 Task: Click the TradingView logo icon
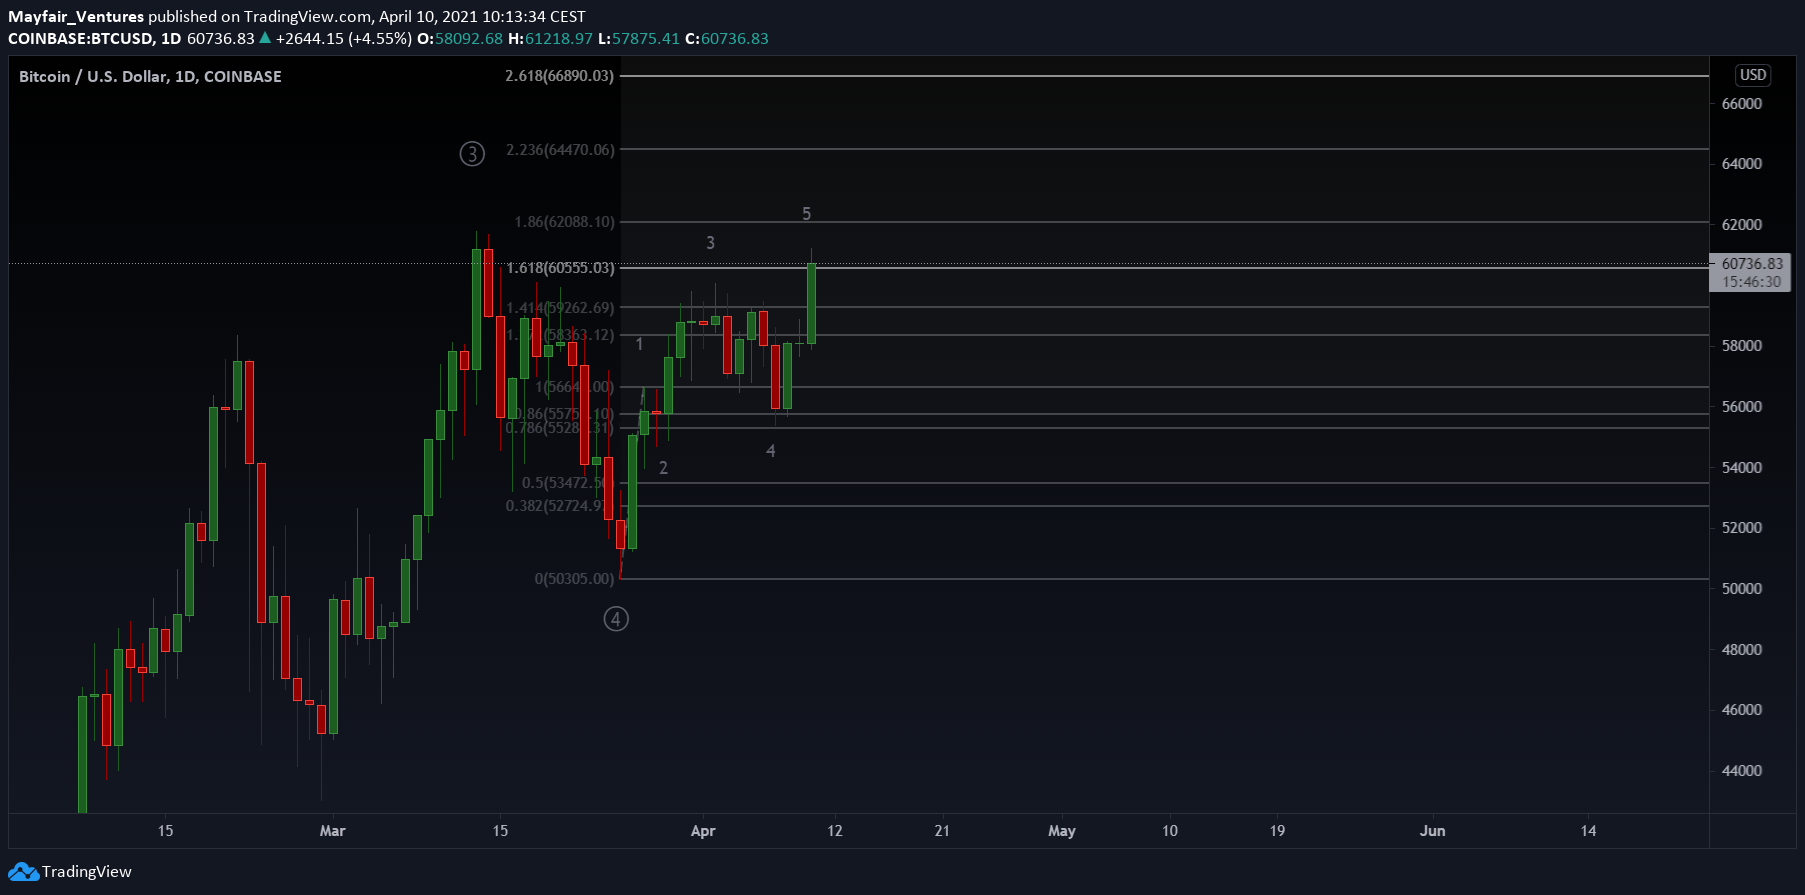click(x=23, y=872)
